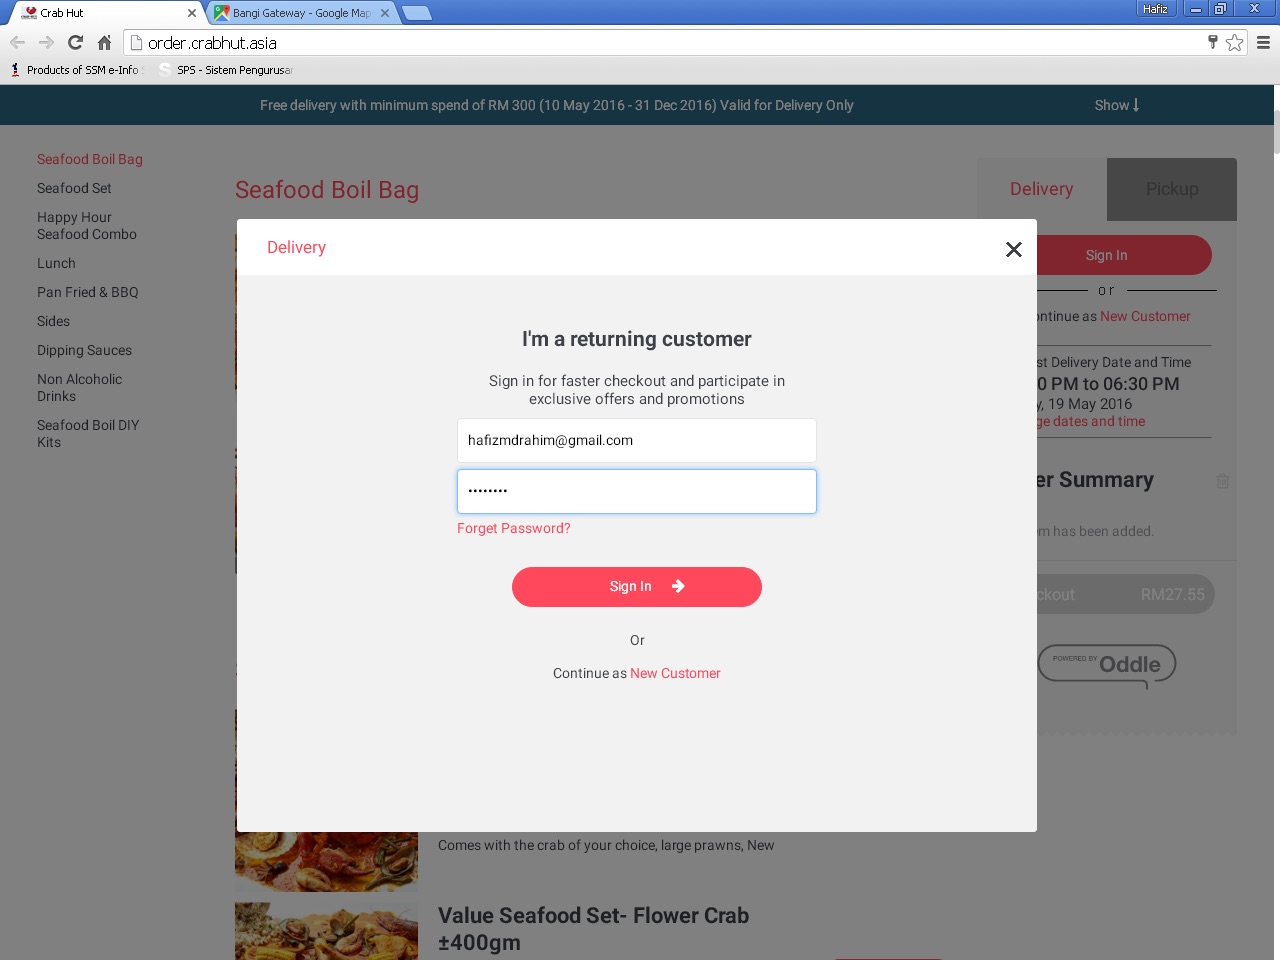Open Dipping Sauces category
Screen dimensions: 1280x960
(84, 350)
